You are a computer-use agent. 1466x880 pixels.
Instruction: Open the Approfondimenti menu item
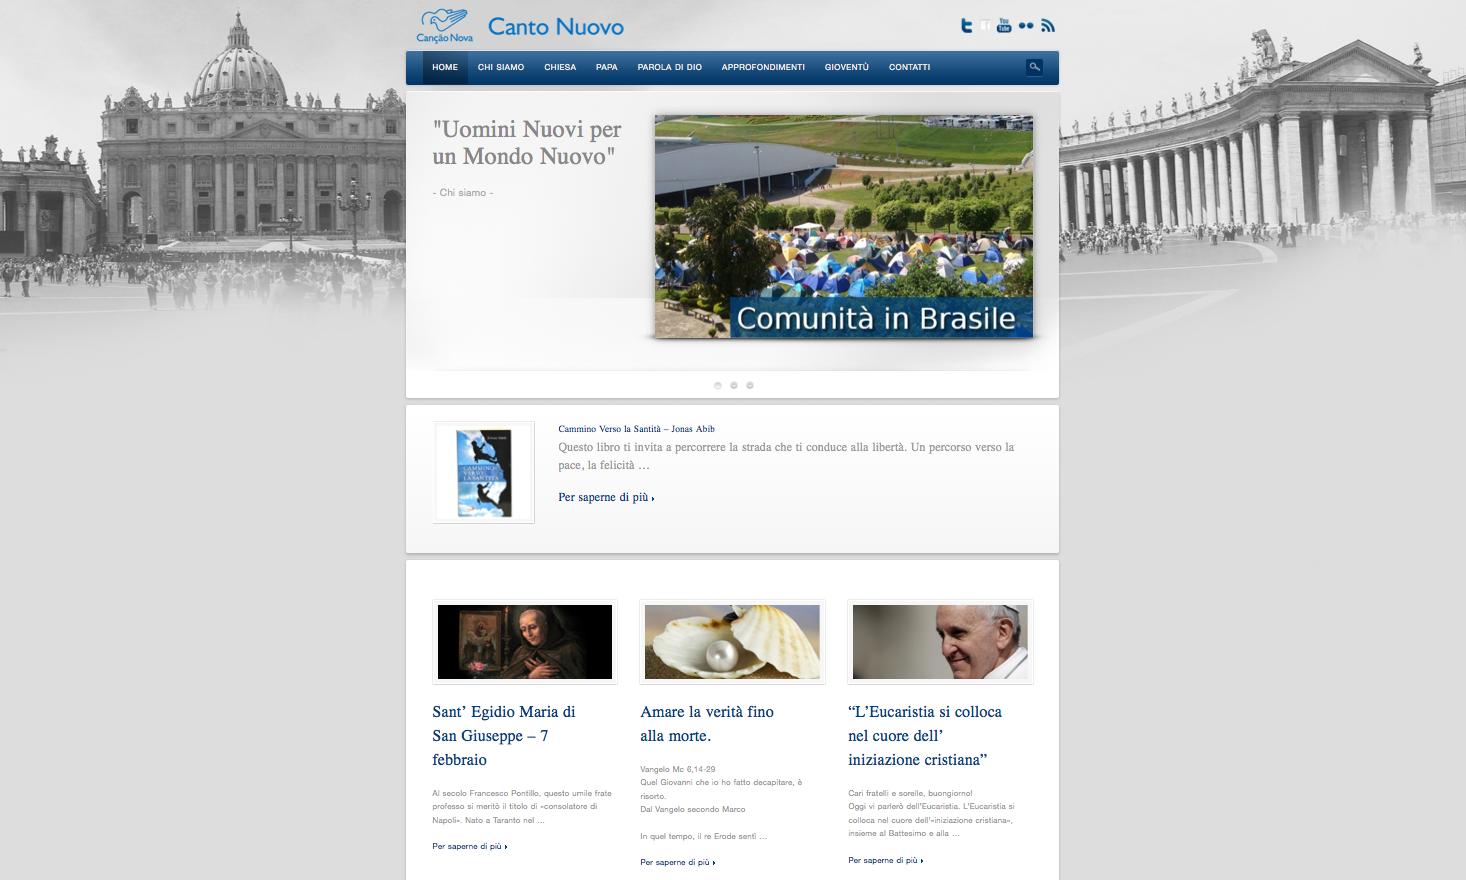pyautogui.click(x=763, y=67)
